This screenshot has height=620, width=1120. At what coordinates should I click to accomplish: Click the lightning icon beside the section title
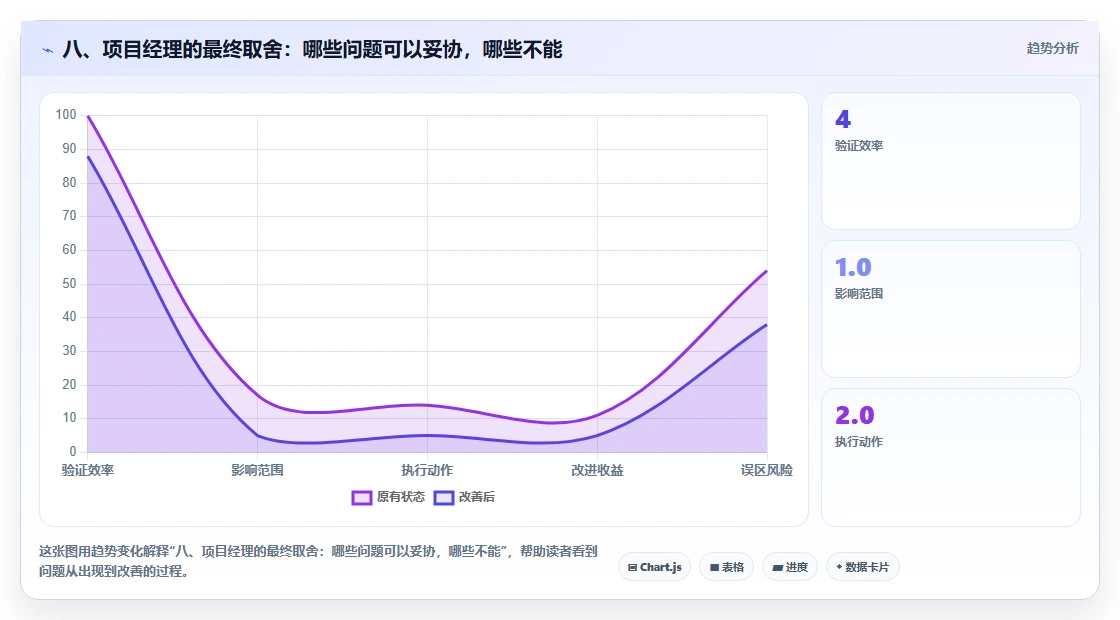click(x=48, y=50)
